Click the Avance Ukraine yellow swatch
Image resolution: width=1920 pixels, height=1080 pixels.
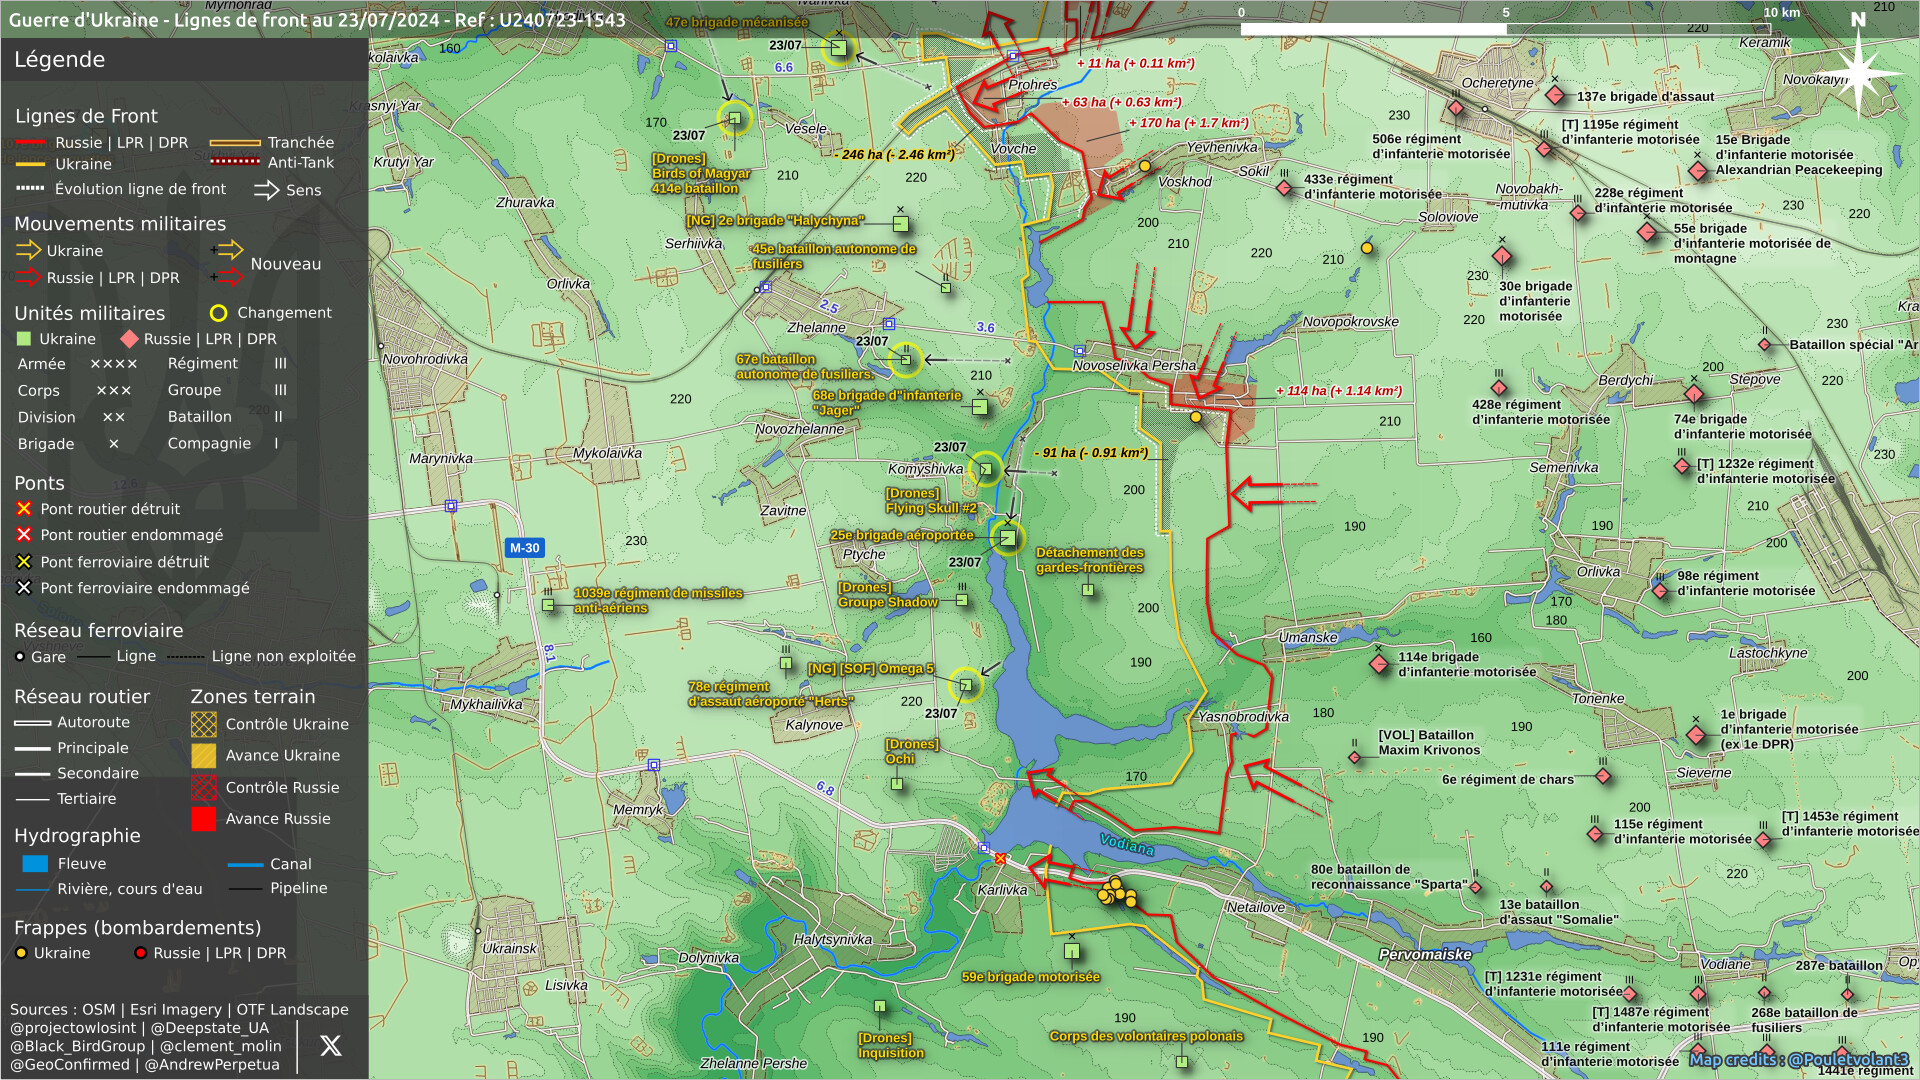tap(204, 756)
